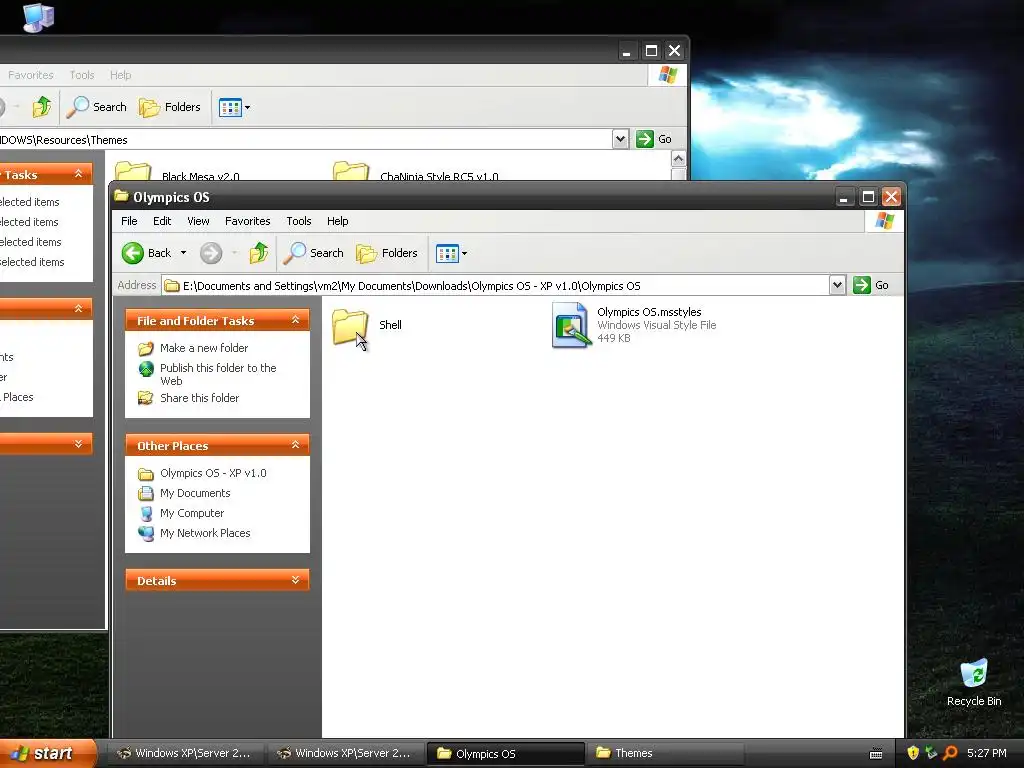Image resolution: width=1024 pixels, height=768 pixels.
Task: Expand address bar dropdown in Olympics OS window
Action: point(837,285)
